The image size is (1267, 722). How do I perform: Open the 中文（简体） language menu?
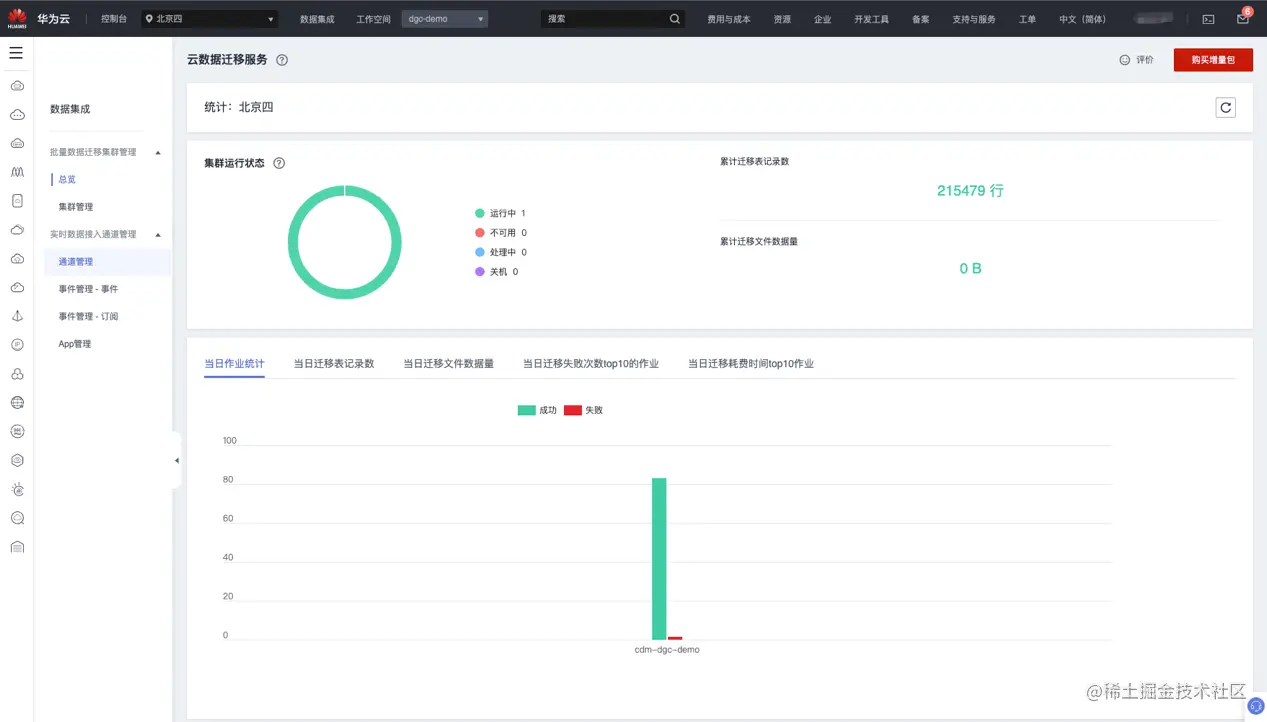click(1083, 19)
